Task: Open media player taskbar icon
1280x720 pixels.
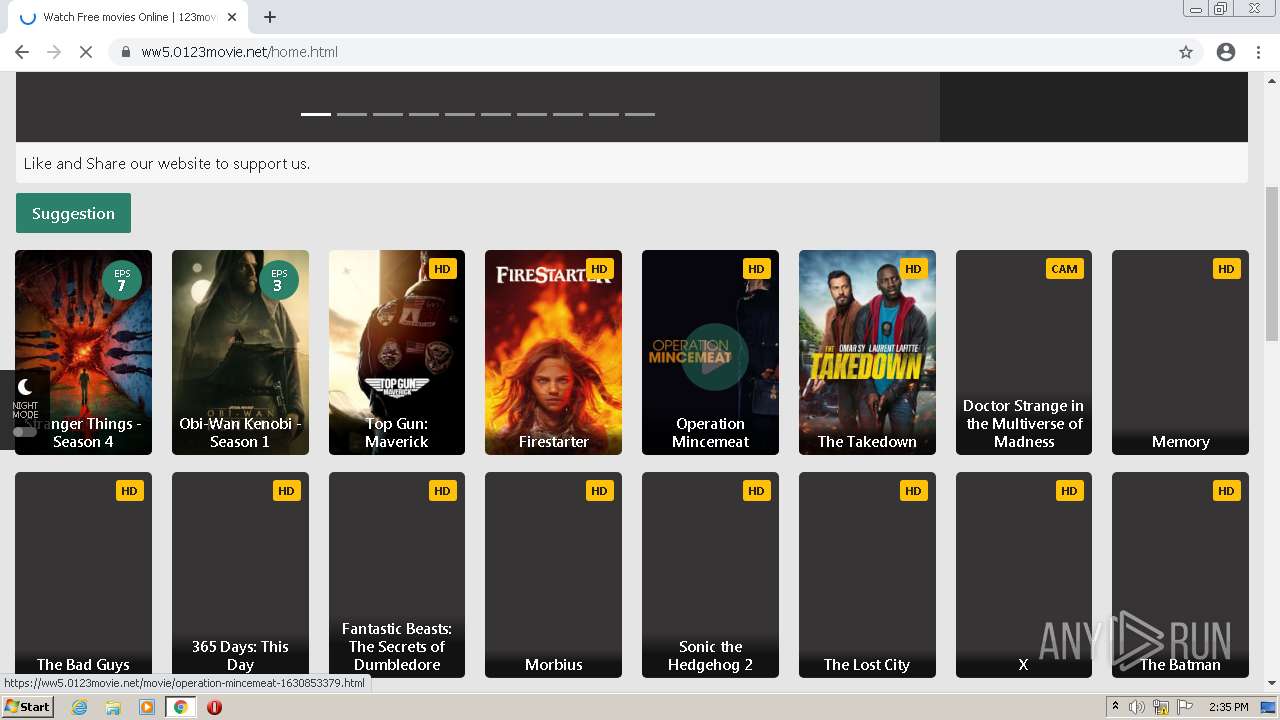Action: tap(147, 707)
